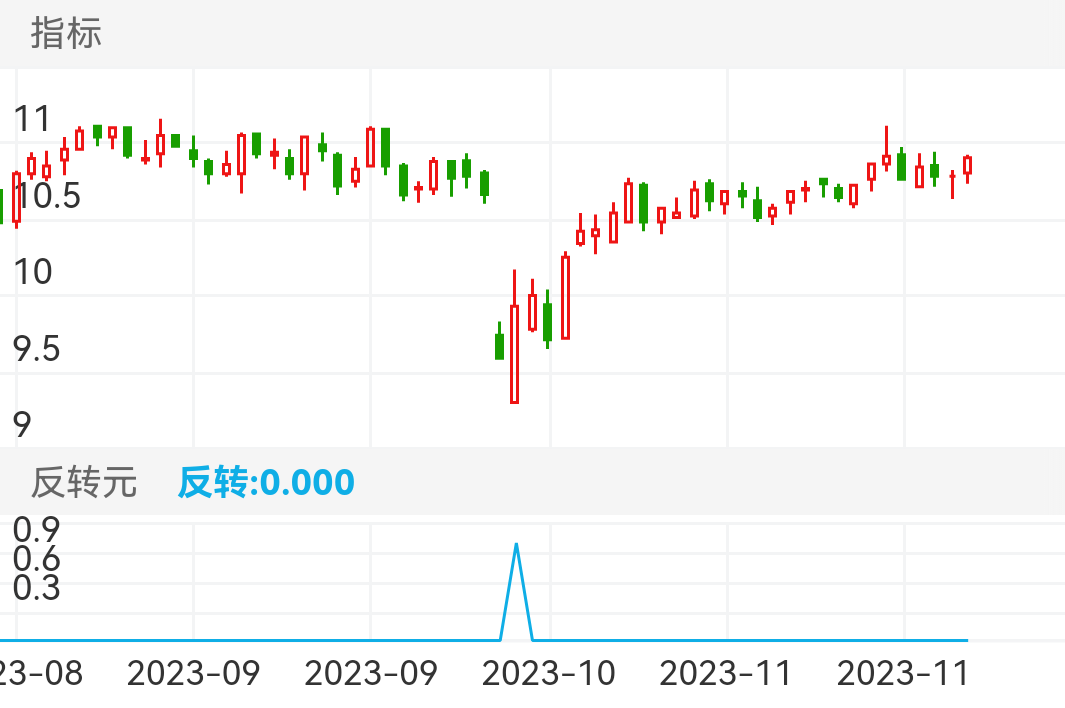Select the 10 price axis label
This screenshot has width=1065, height=708.
32,272
